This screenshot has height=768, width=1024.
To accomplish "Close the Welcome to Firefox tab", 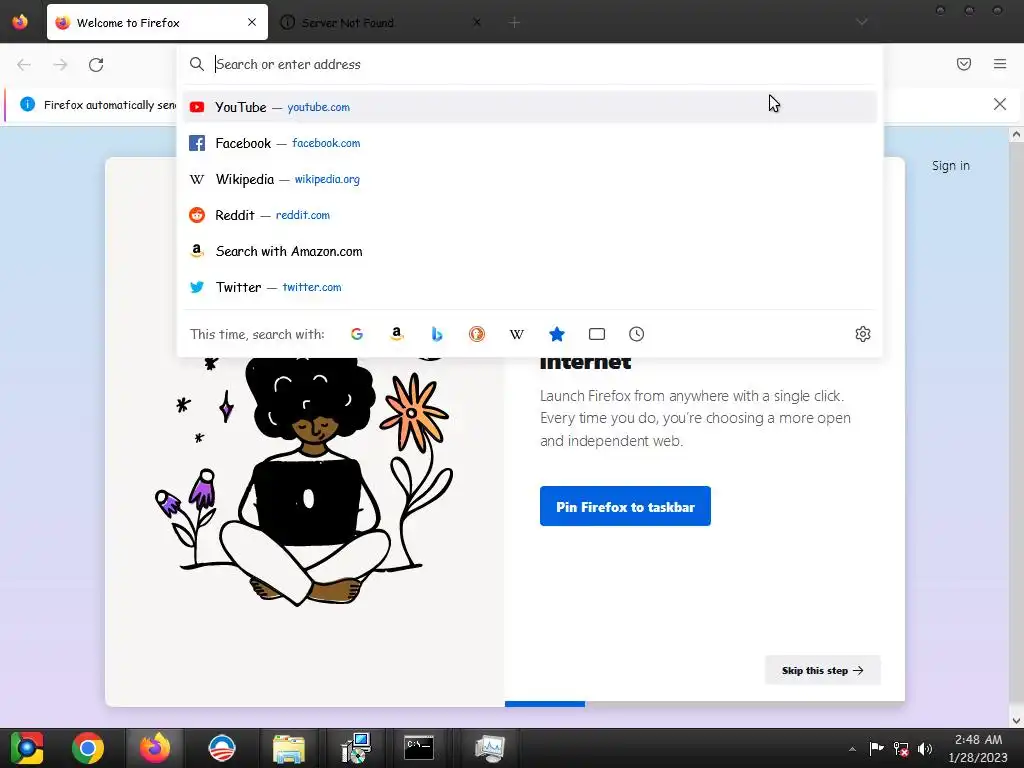I will (252, 22).
